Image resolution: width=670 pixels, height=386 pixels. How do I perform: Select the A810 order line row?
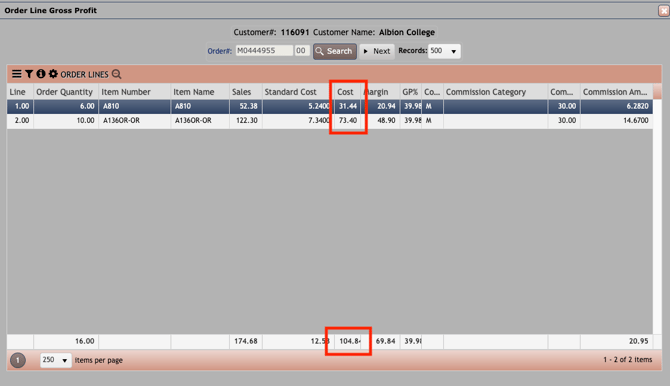point(329,106)
